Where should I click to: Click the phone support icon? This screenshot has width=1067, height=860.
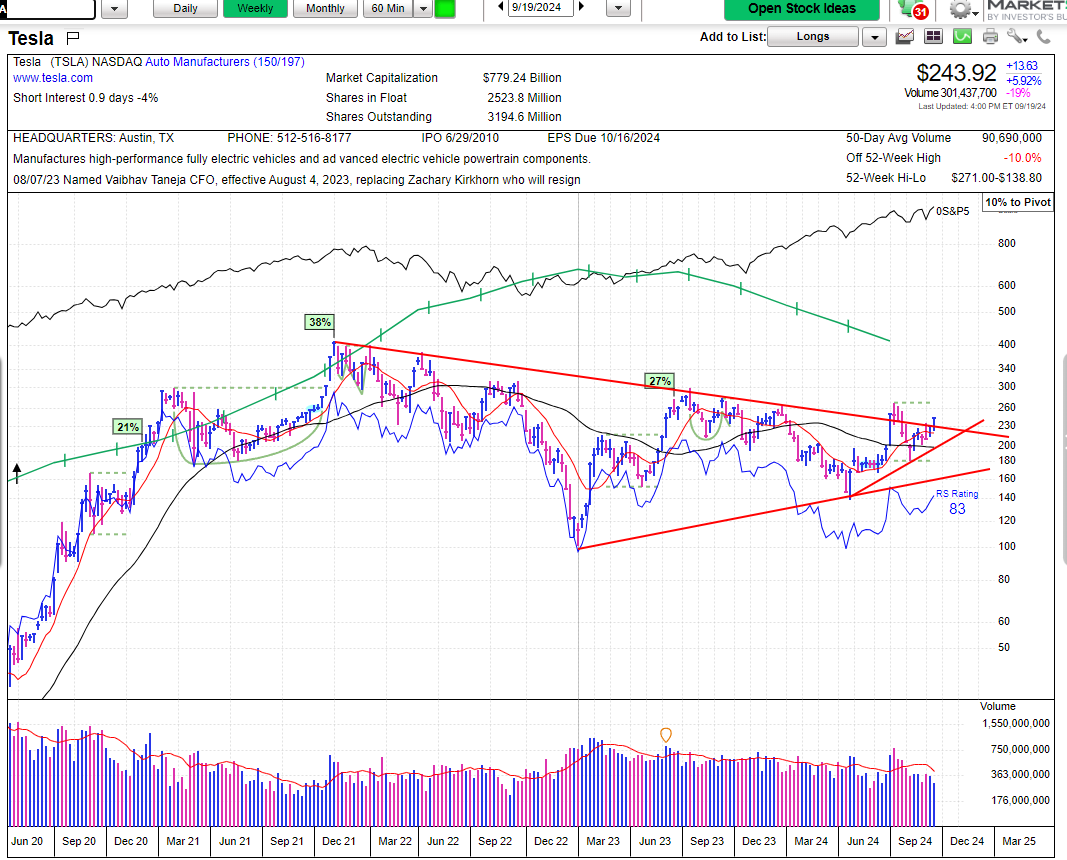[x=1043, y=37]
